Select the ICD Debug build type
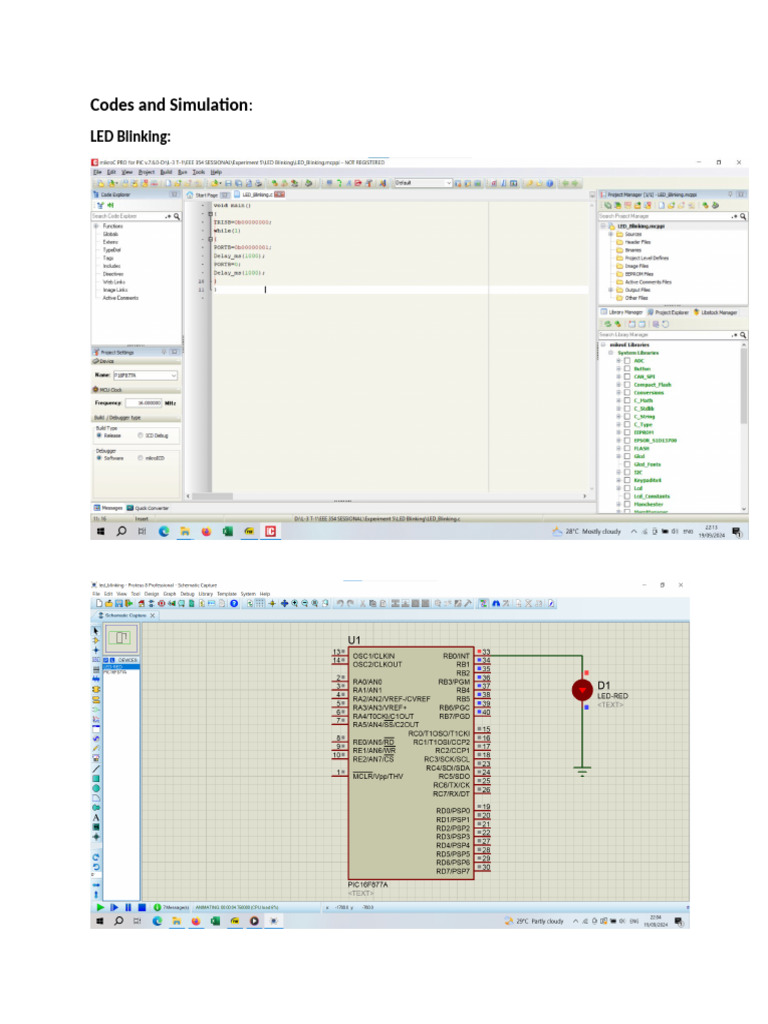768x1024 pixels. 141,436
